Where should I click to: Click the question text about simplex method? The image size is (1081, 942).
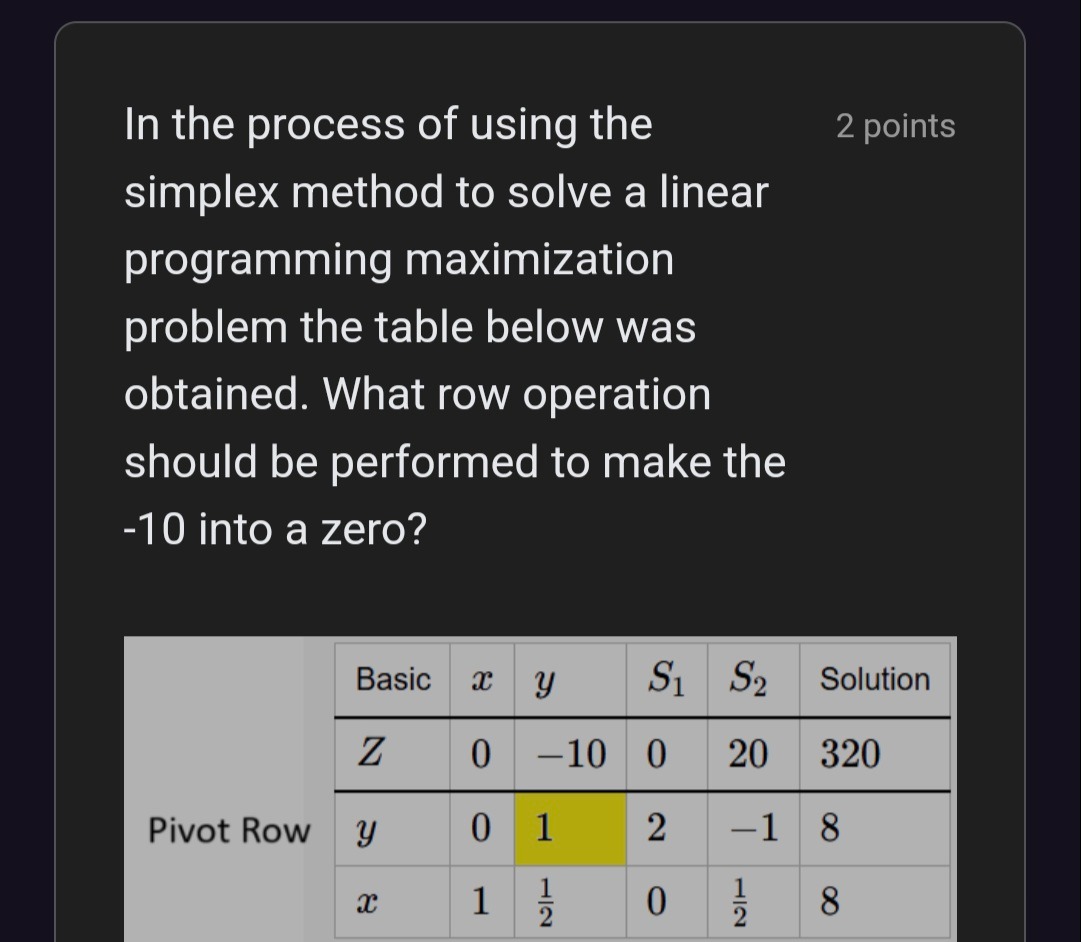455,326
